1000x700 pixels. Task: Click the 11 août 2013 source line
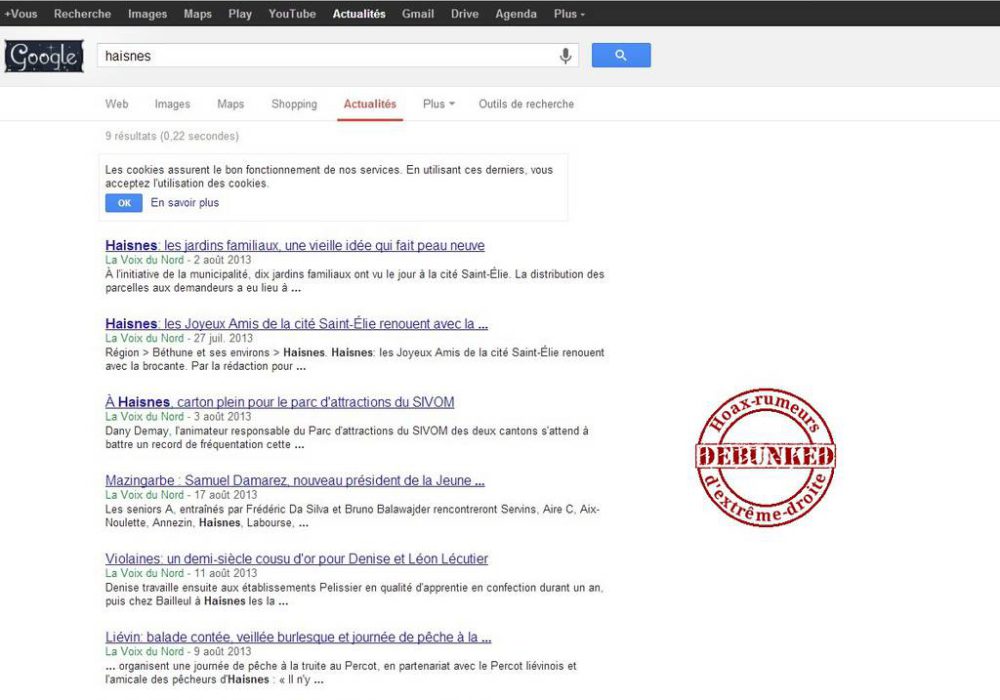coord(181,573)
